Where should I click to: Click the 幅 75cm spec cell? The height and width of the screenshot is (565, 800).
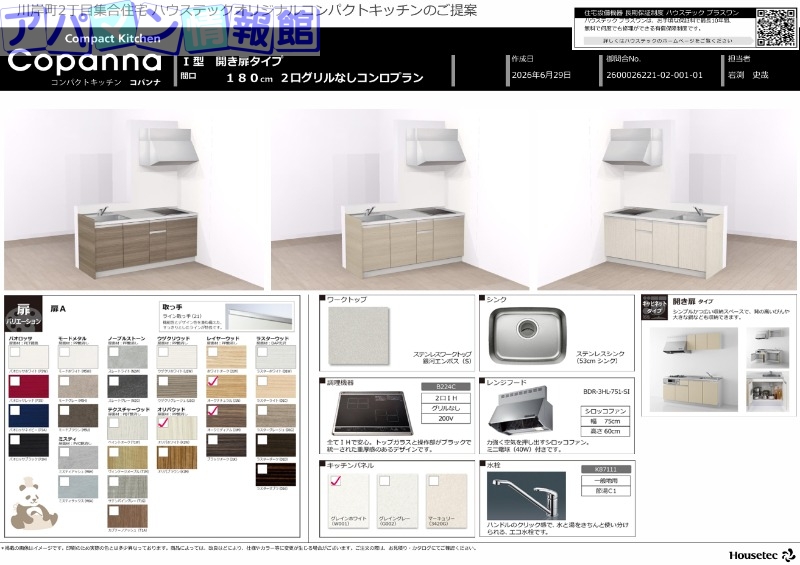[x=605, y=421]
